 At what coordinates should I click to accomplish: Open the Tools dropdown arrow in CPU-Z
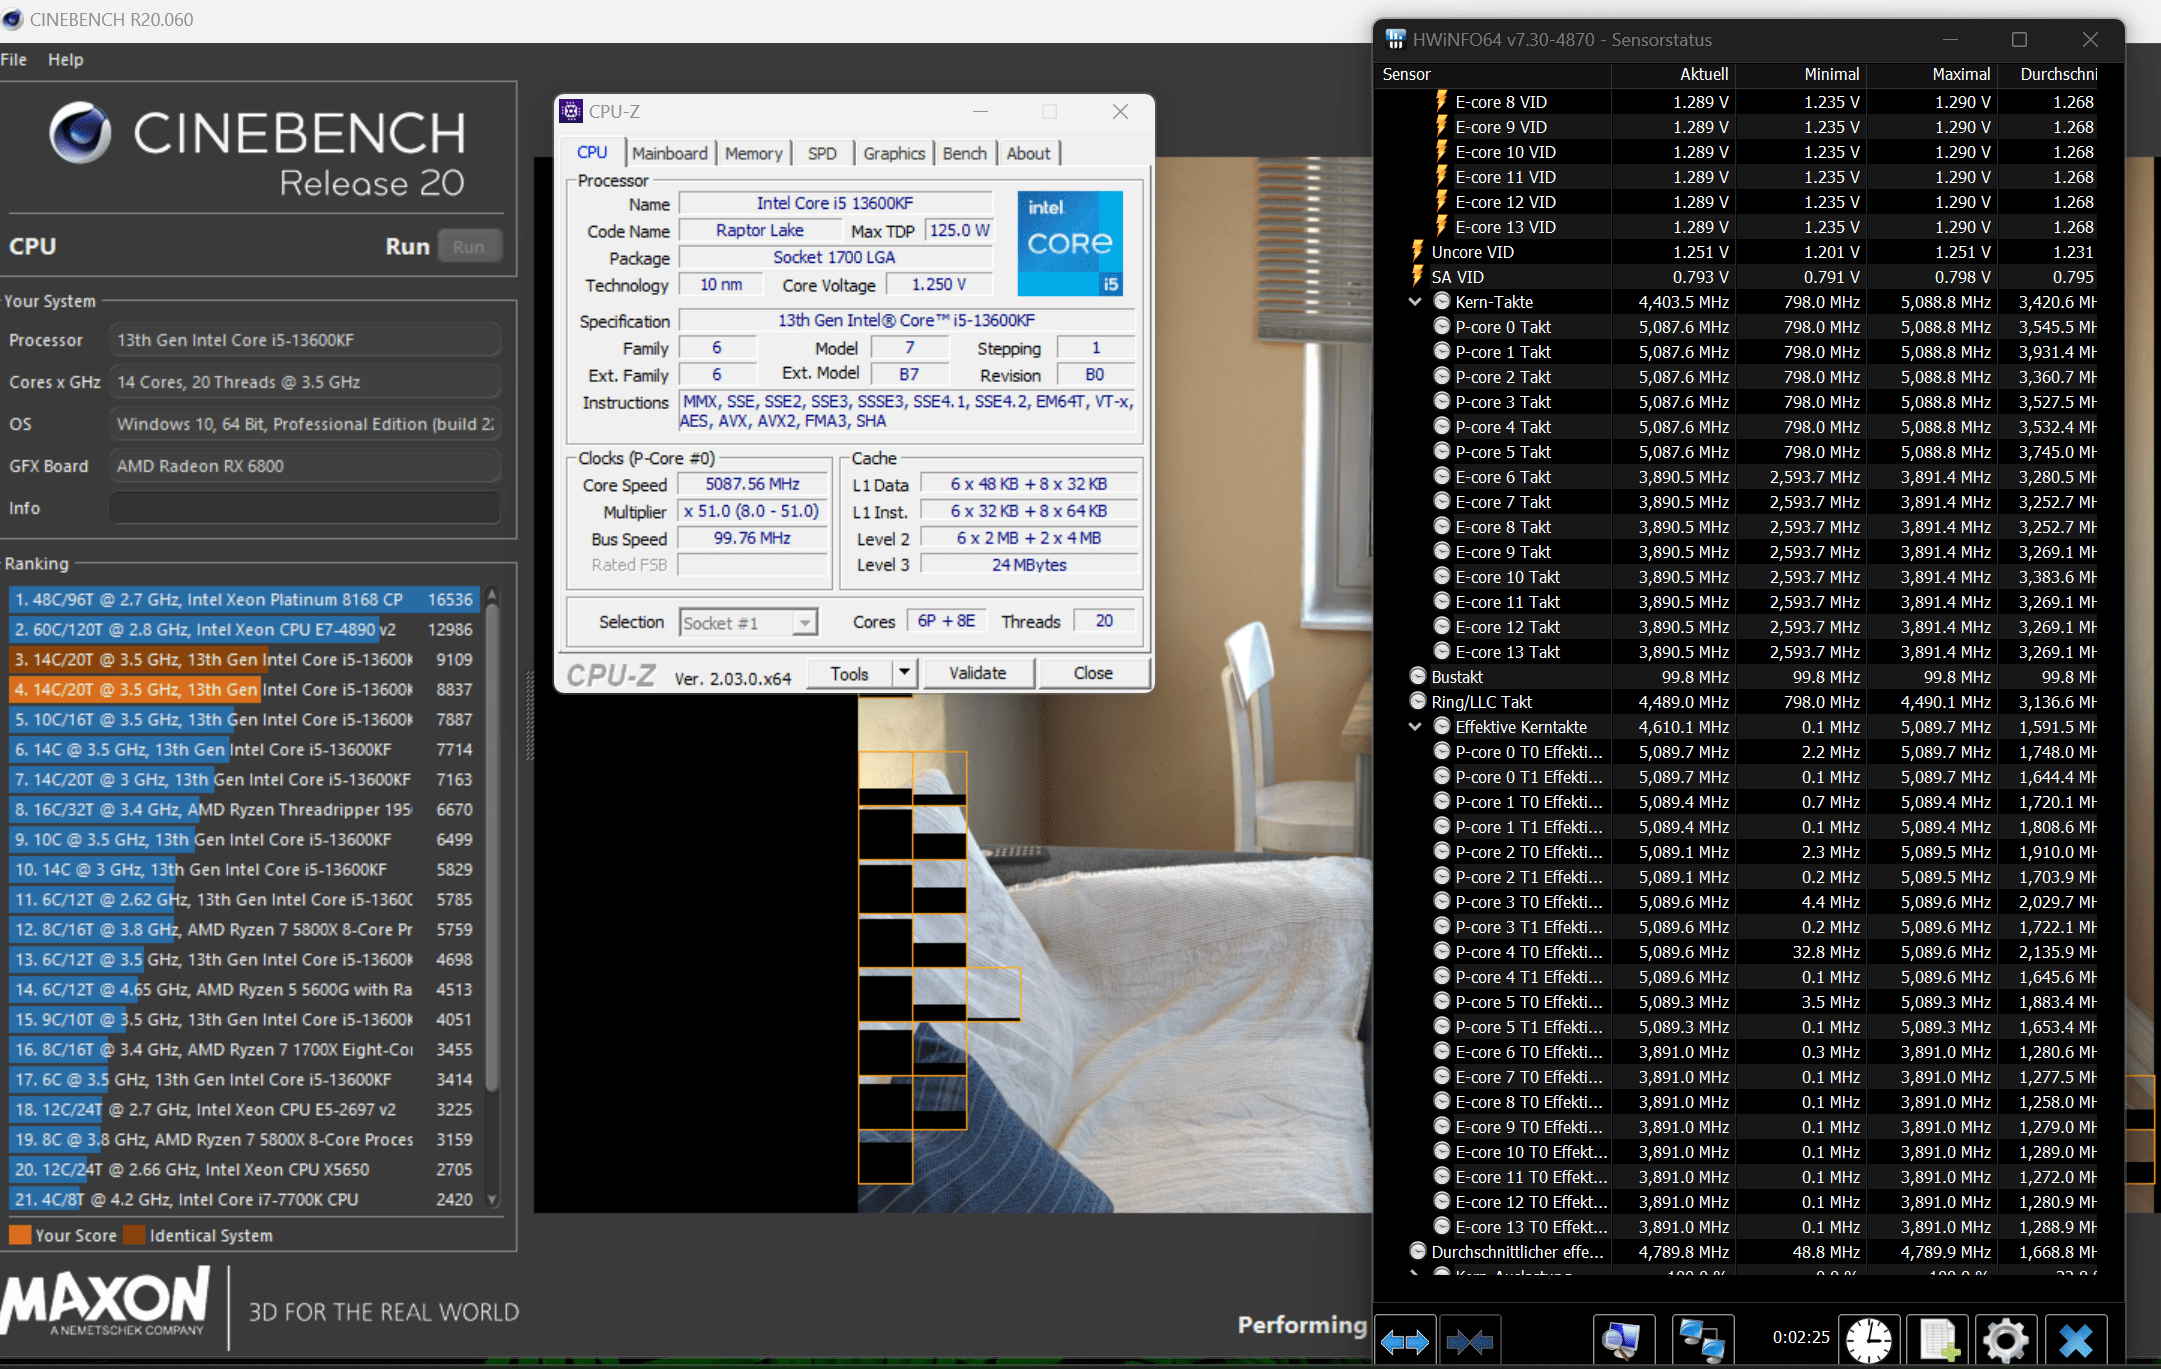point(904,672)
